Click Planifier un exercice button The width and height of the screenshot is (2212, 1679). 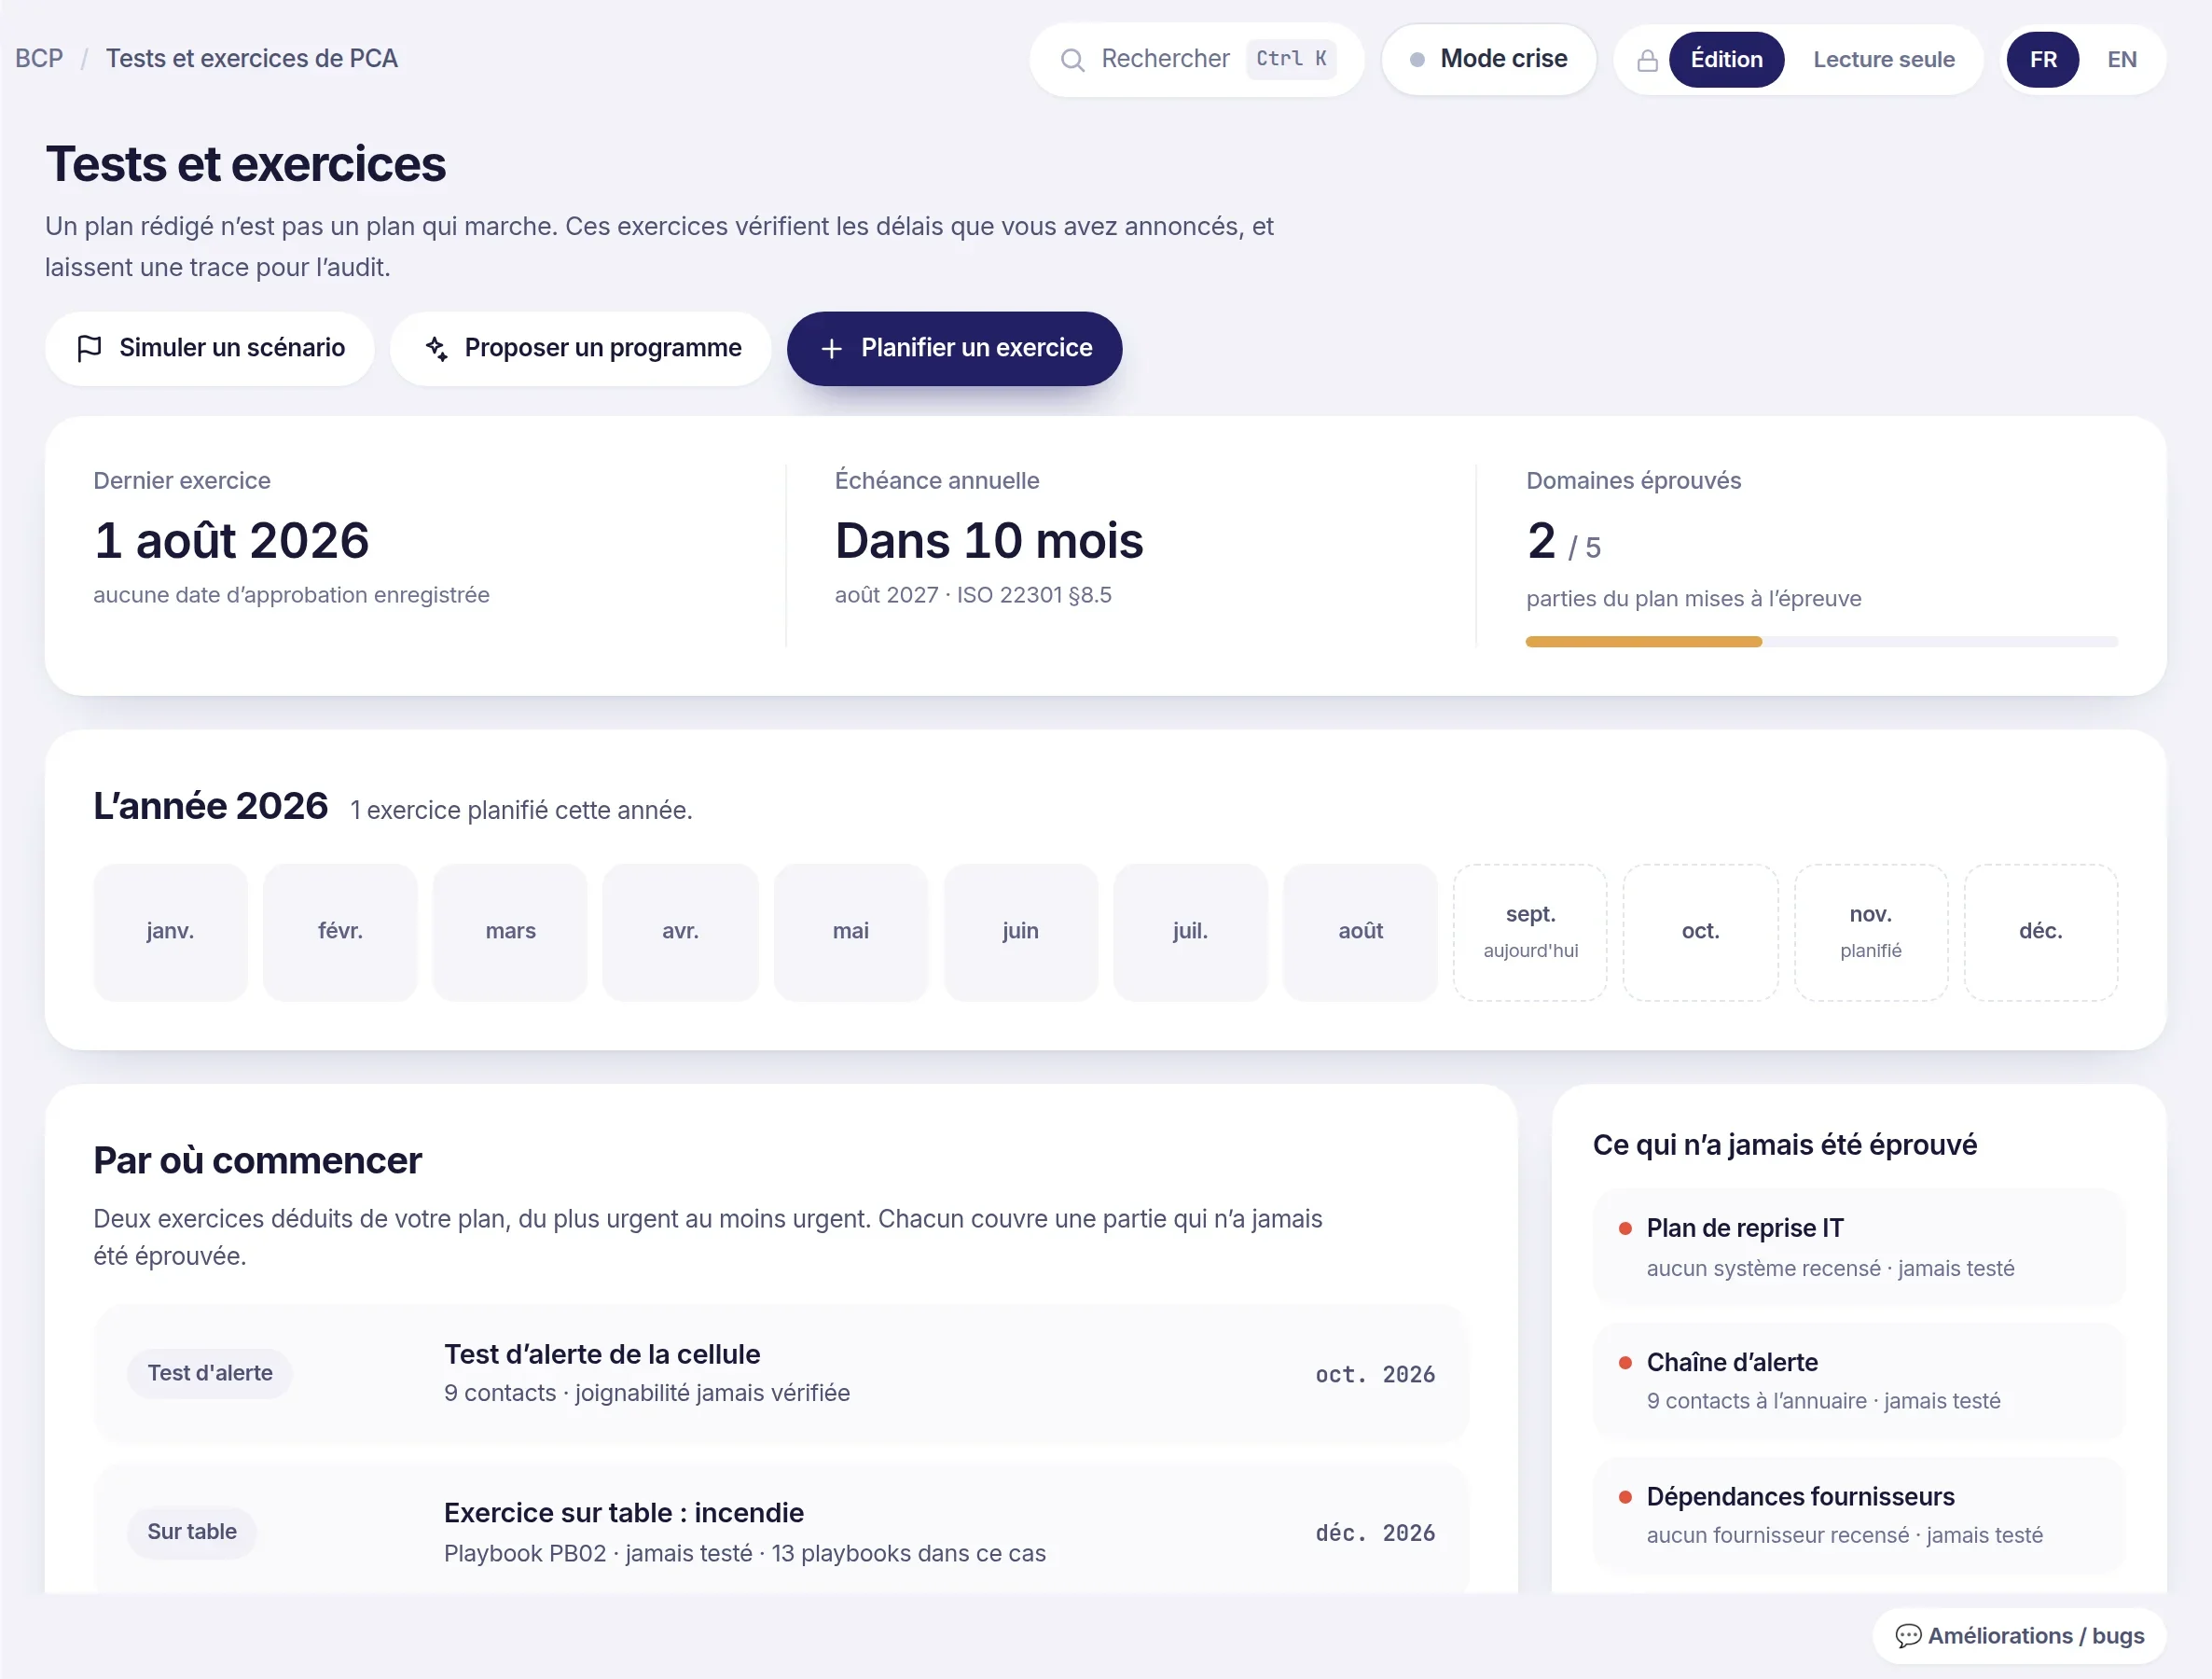[x=954, y=348]
